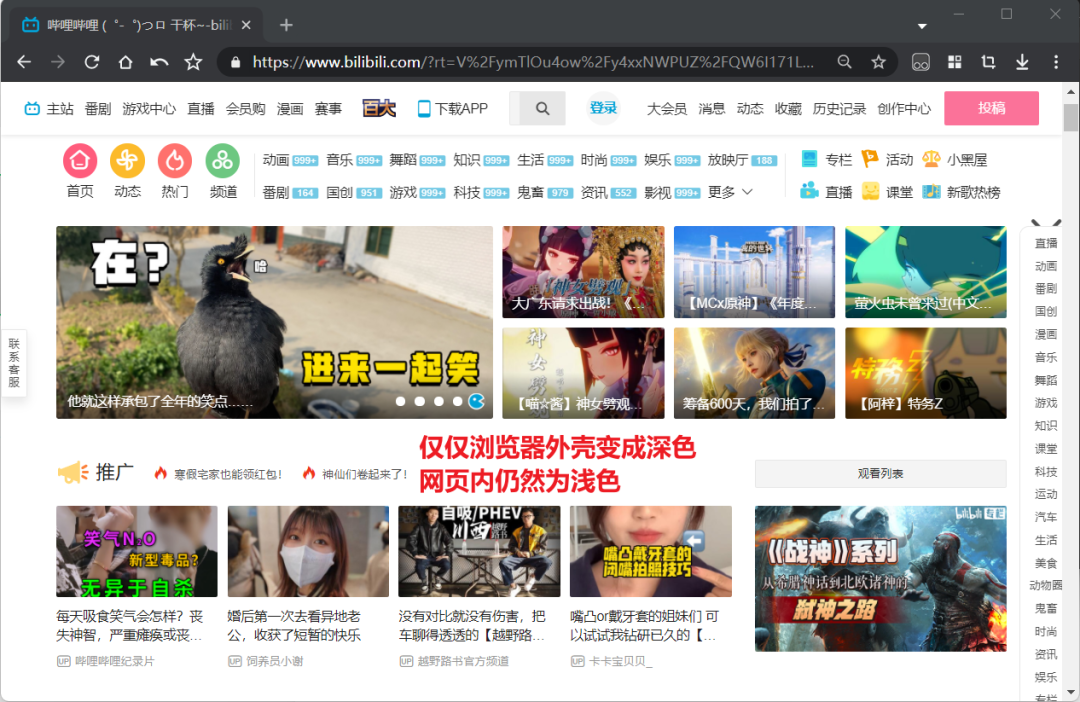The width and height of the screenshot is (1080, 702).
Task: Click the 观看列表 button
Action: click(x=880, y=473)
